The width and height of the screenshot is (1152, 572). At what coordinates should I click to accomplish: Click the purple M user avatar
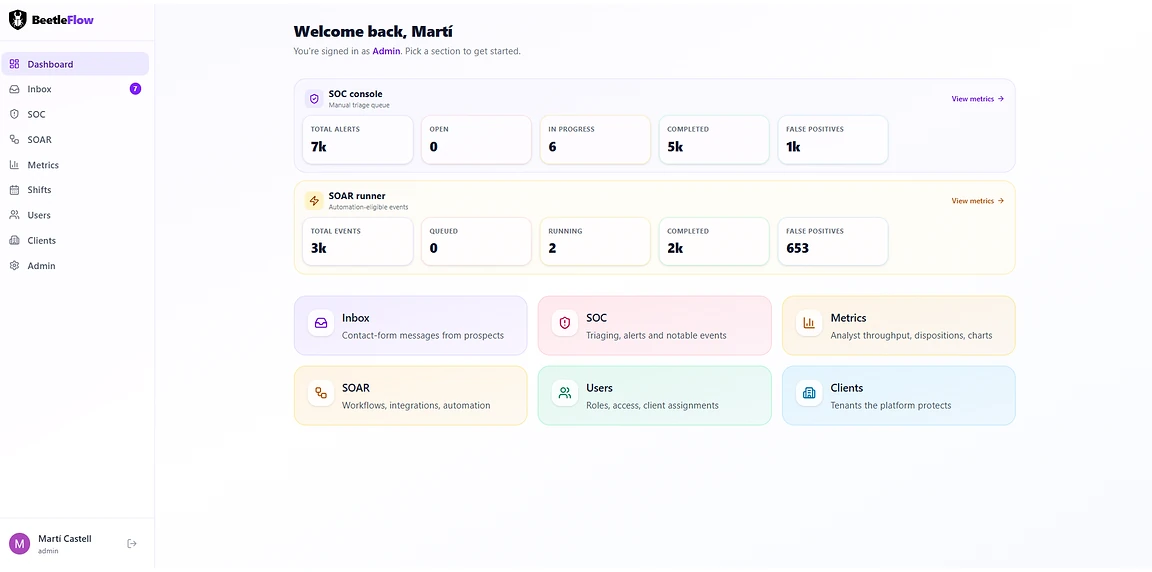pyautogui.click(x=19, y=543)
